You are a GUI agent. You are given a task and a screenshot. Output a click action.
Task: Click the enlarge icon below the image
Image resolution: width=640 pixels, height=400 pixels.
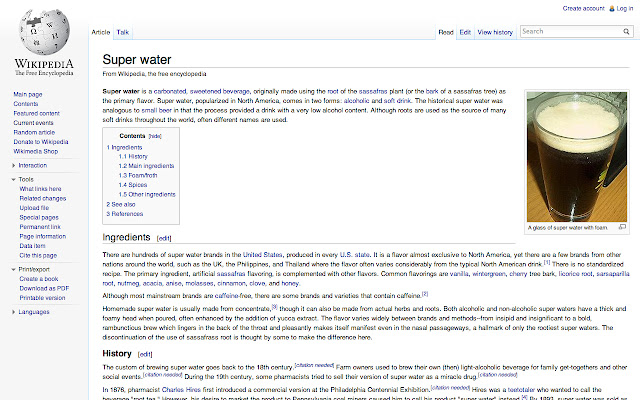pos(622,227)
